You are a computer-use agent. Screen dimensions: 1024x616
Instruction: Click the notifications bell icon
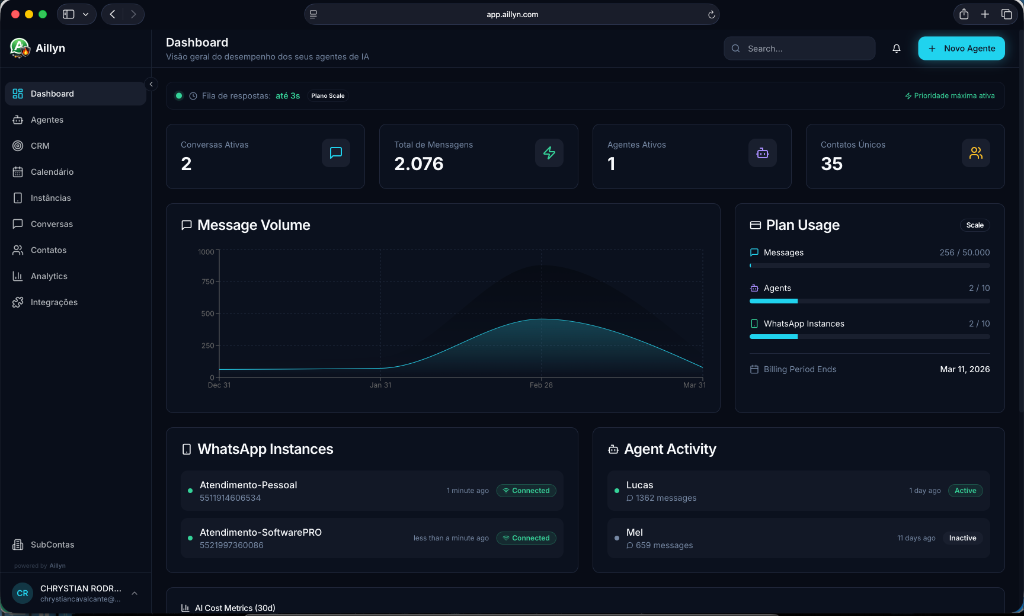896,48
